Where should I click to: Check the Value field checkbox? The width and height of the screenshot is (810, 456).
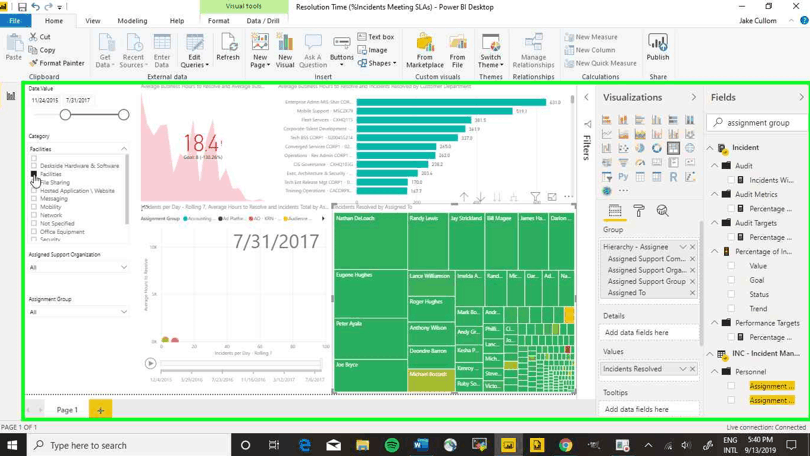pos(731,266)
